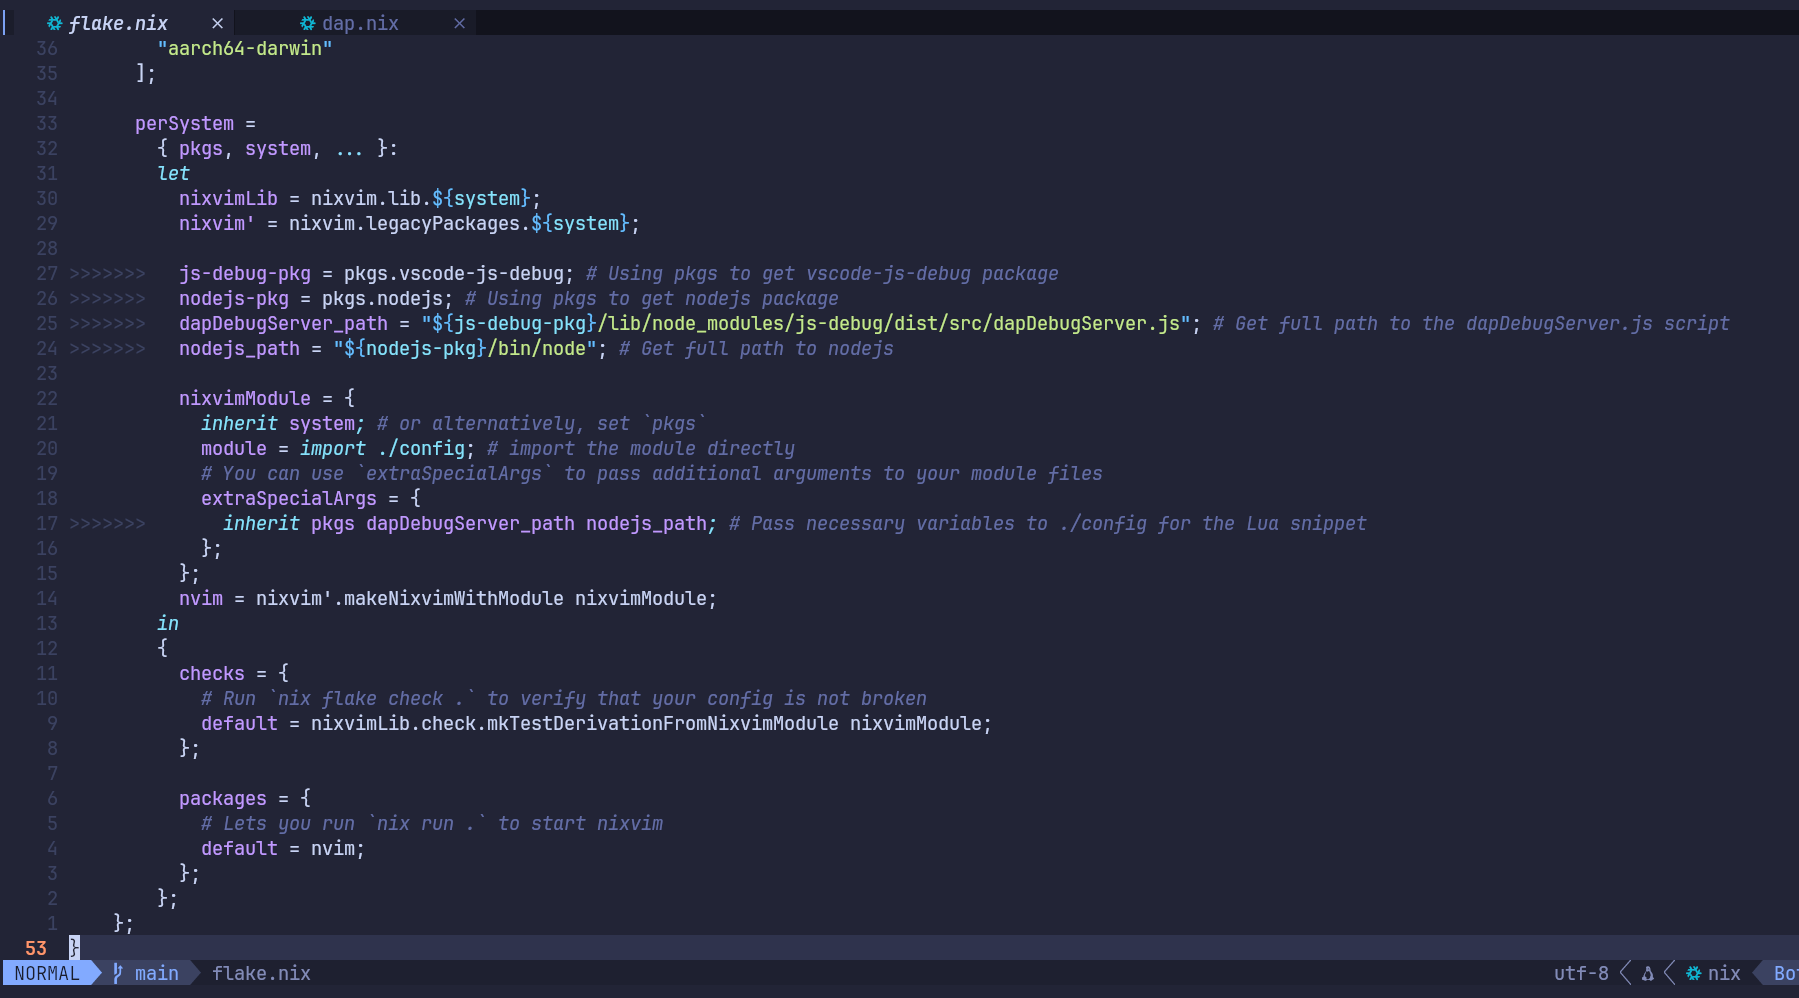This screenshot has height=998, width=1799.
Task: Click makeNixvimWithModule call
Action: (x=454, y=598)
